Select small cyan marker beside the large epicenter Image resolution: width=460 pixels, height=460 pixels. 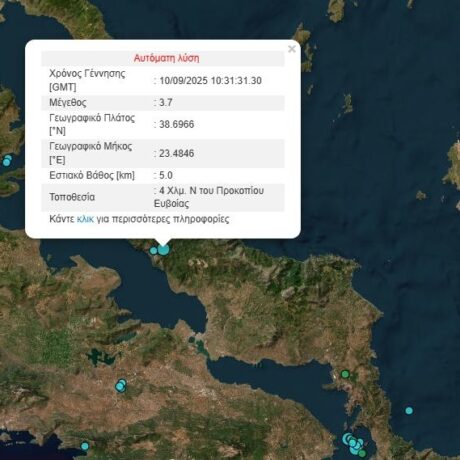click(153, 250)
